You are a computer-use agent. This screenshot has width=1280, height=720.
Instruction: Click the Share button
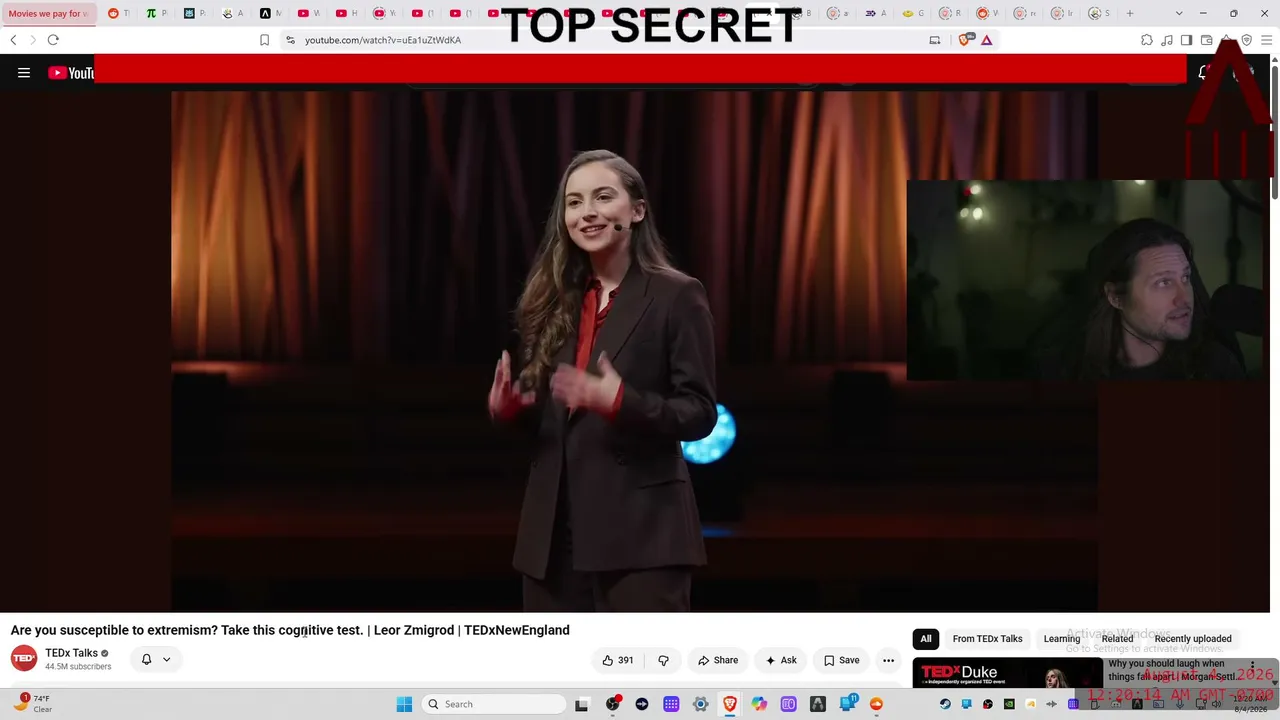718,660
